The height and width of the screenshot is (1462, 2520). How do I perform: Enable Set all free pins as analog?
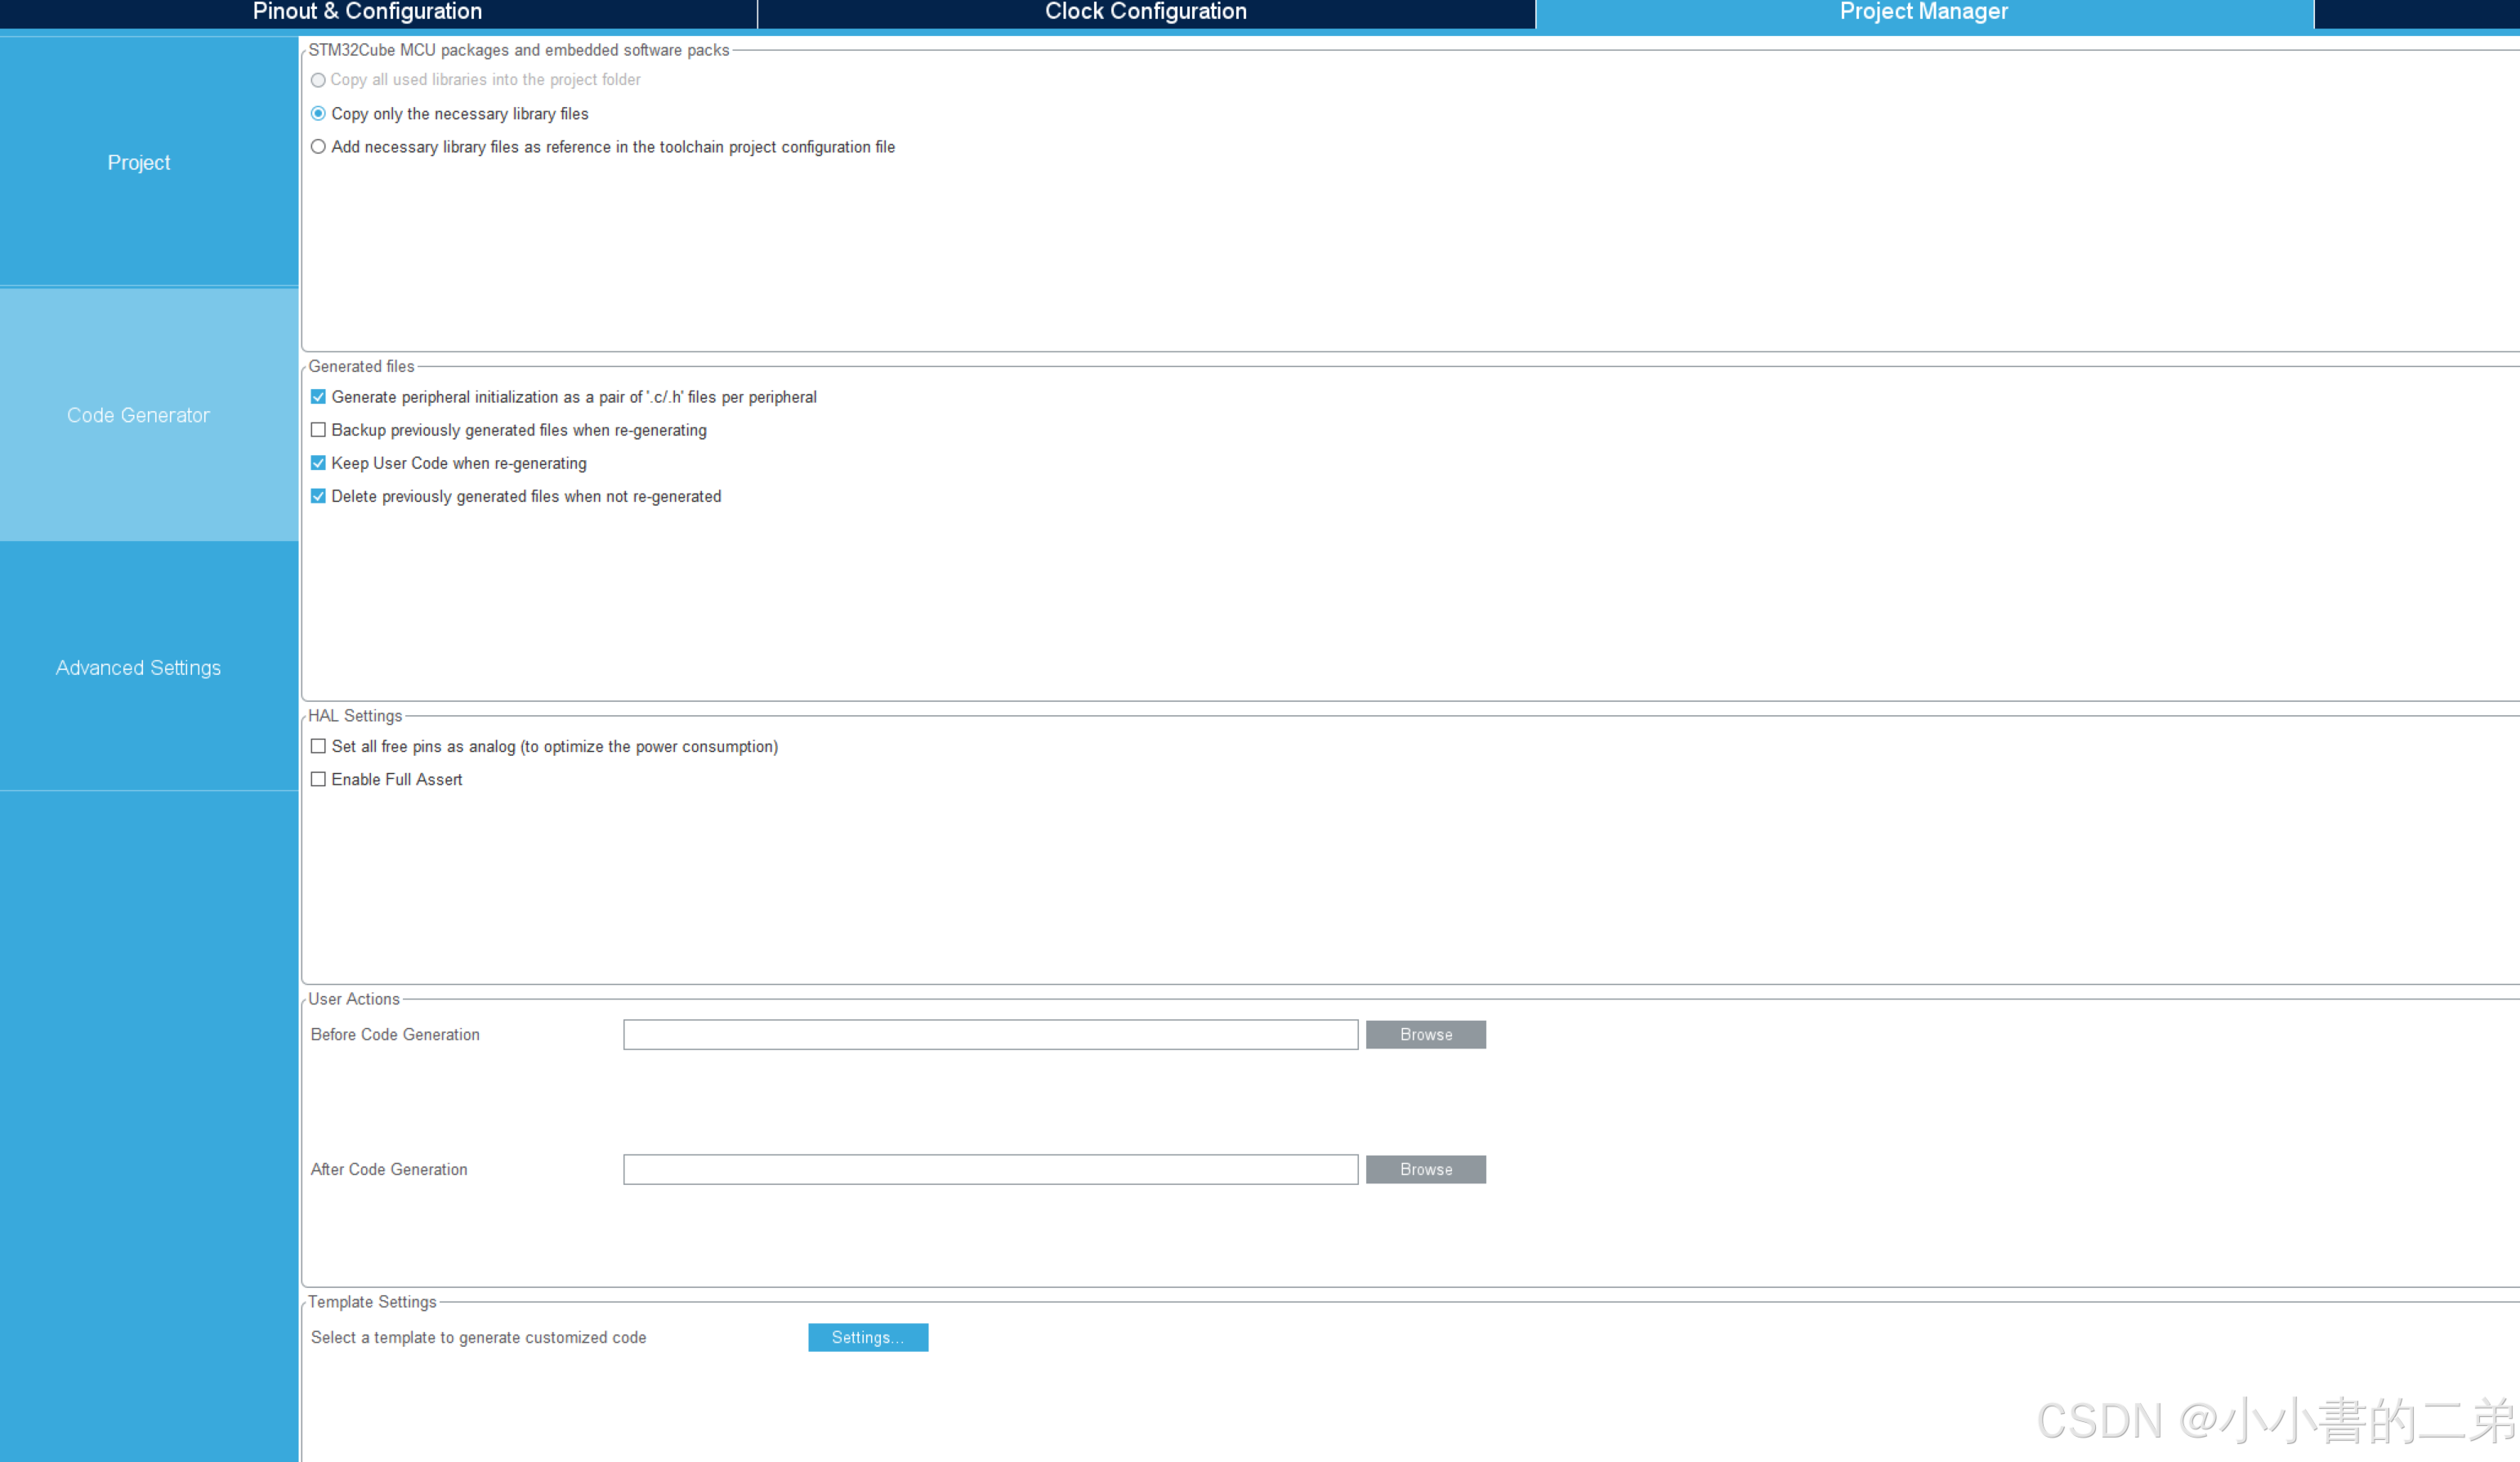tap(318, 746)
